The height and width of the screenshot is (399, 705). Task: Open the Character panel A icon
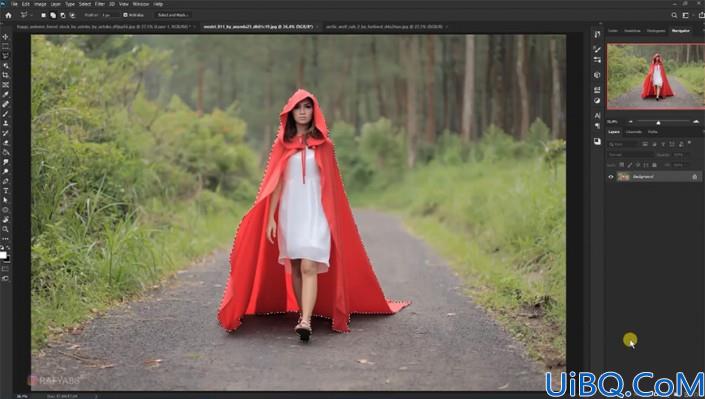[597, 116]
